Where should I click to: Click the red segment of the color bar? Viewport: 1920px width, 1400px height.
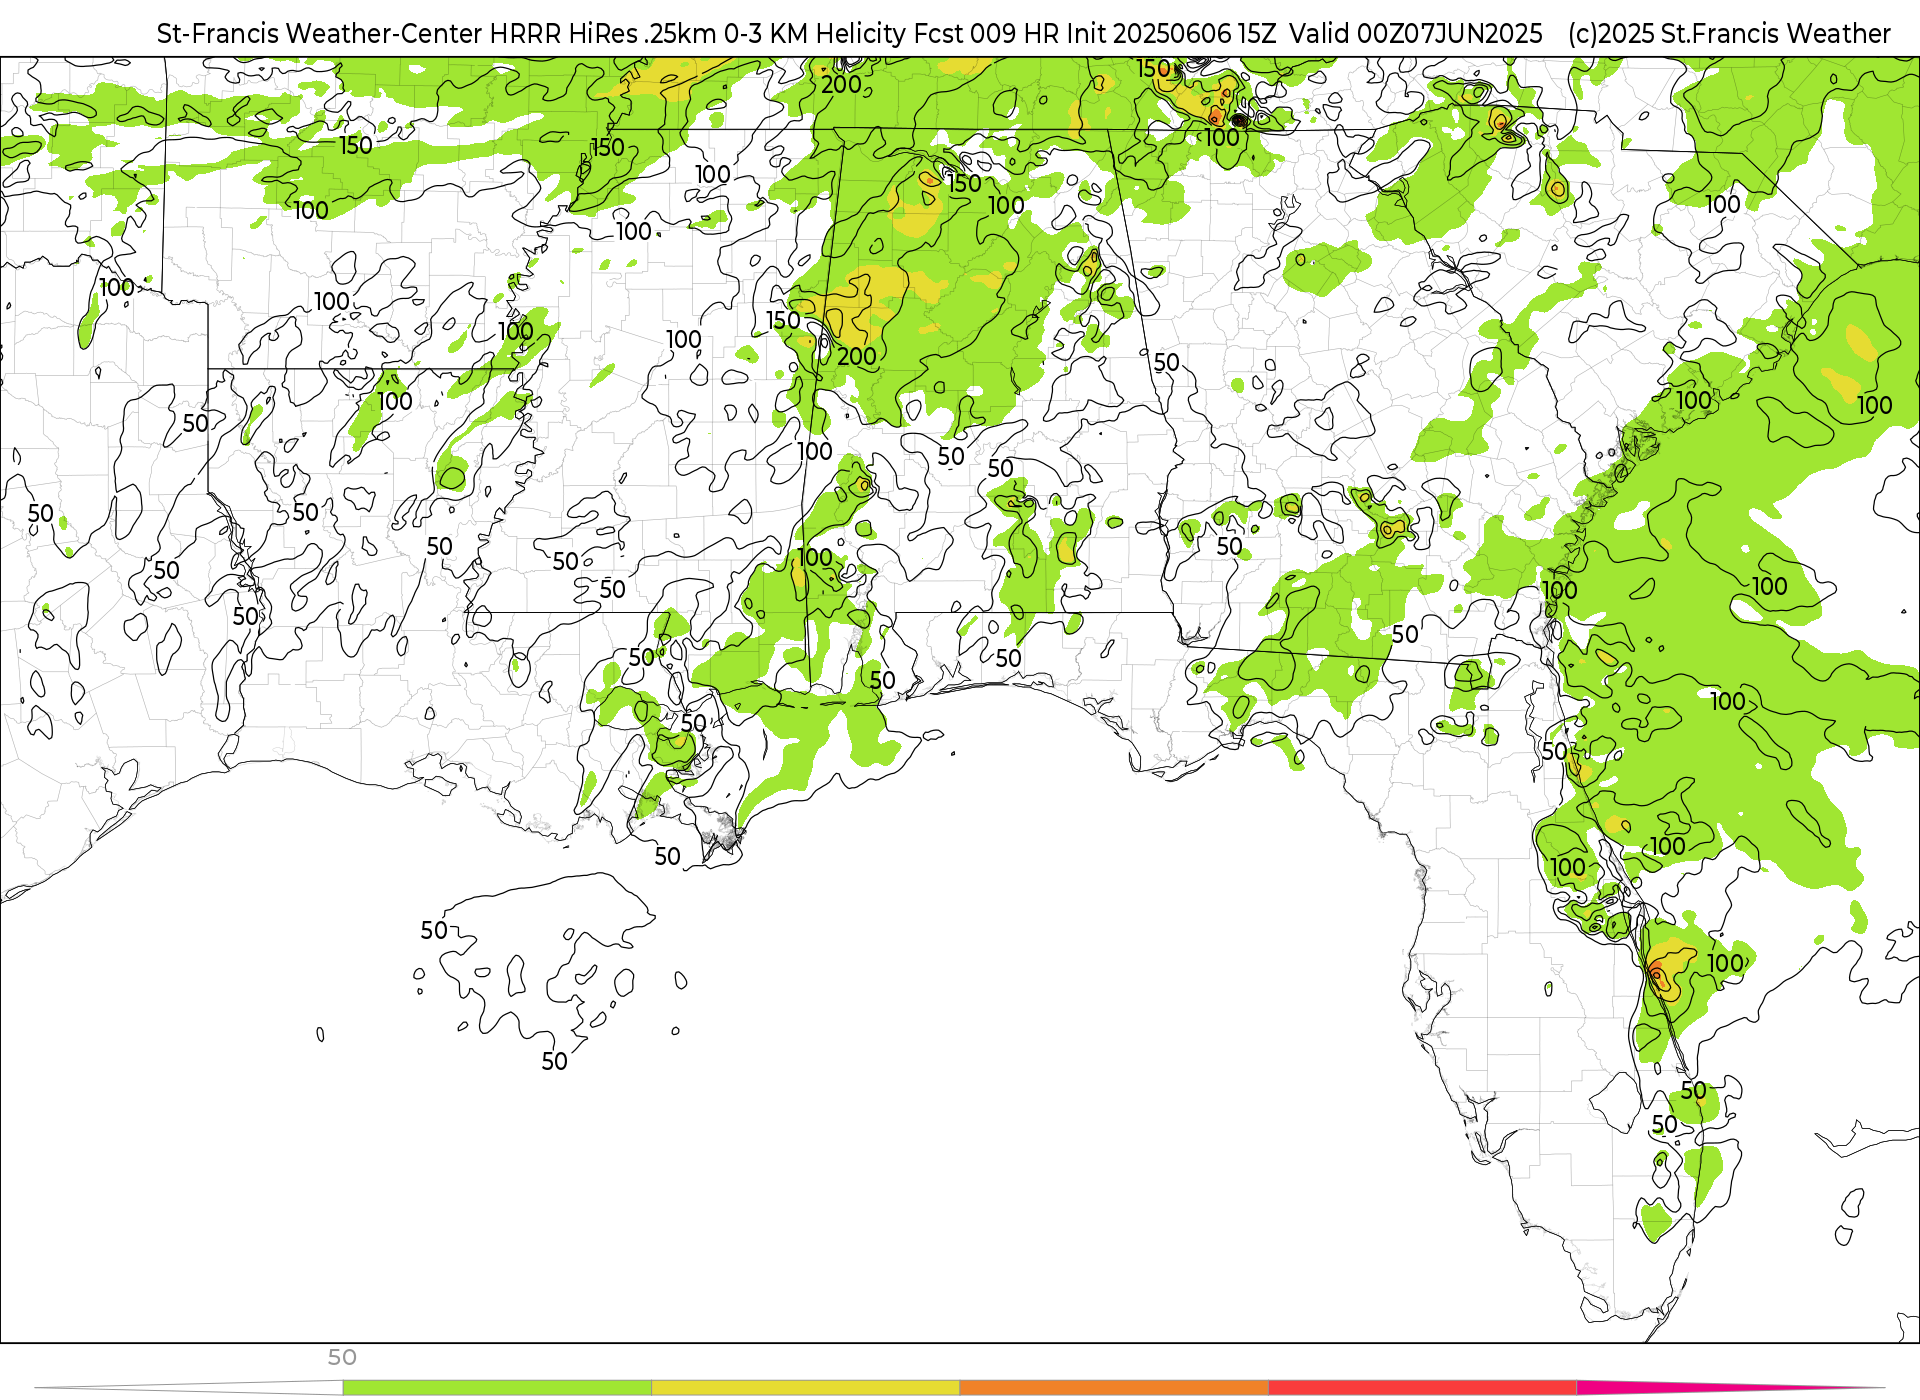coord(1422,1388)
